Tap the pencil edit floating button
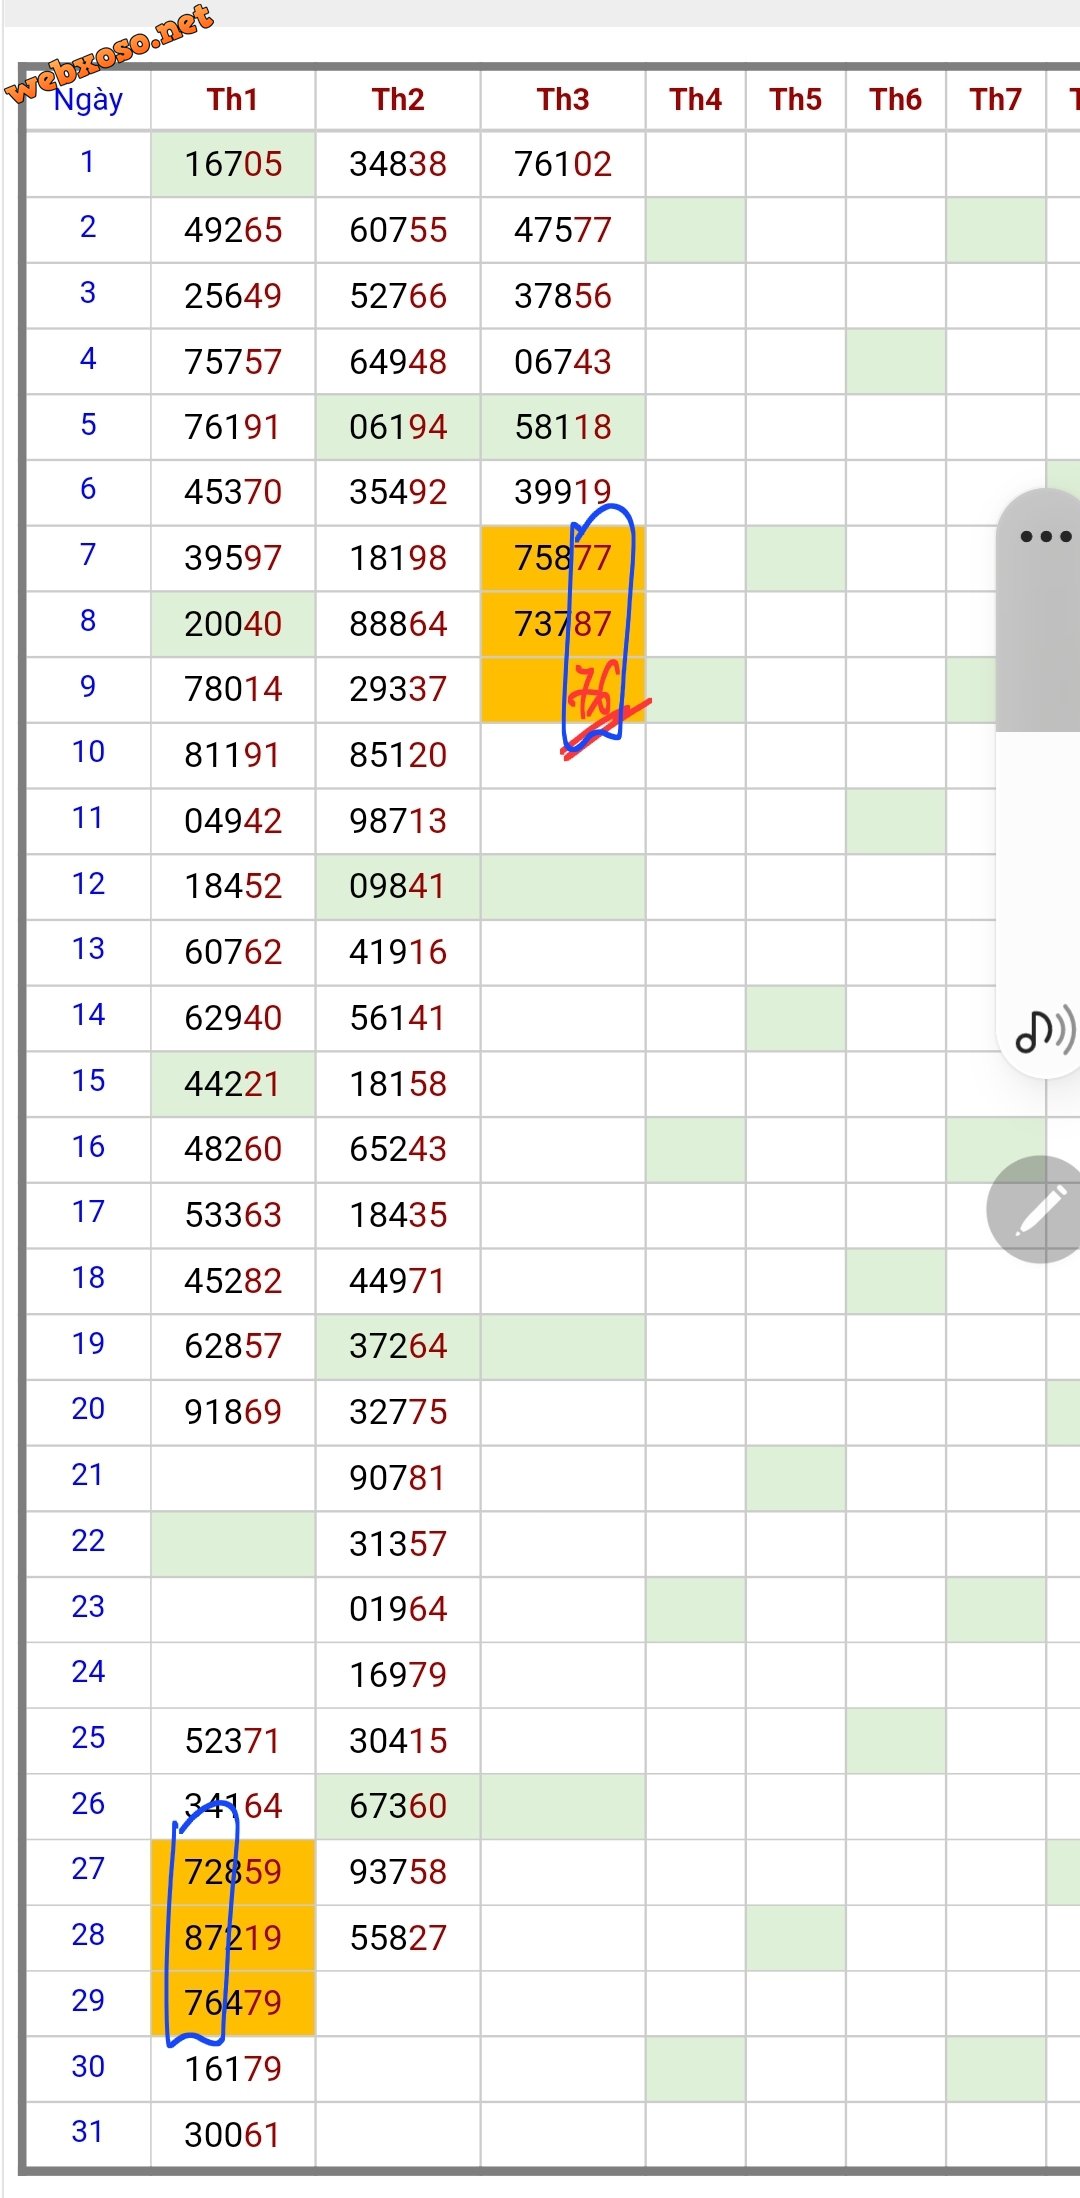Screen dimensions: 1080x2198 coord(1040,1209)
